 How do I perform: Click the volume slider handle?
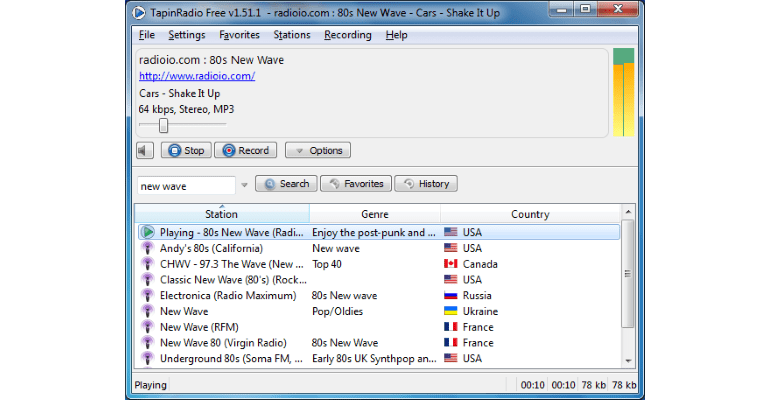pyautogui.click(x=163, y=125)
